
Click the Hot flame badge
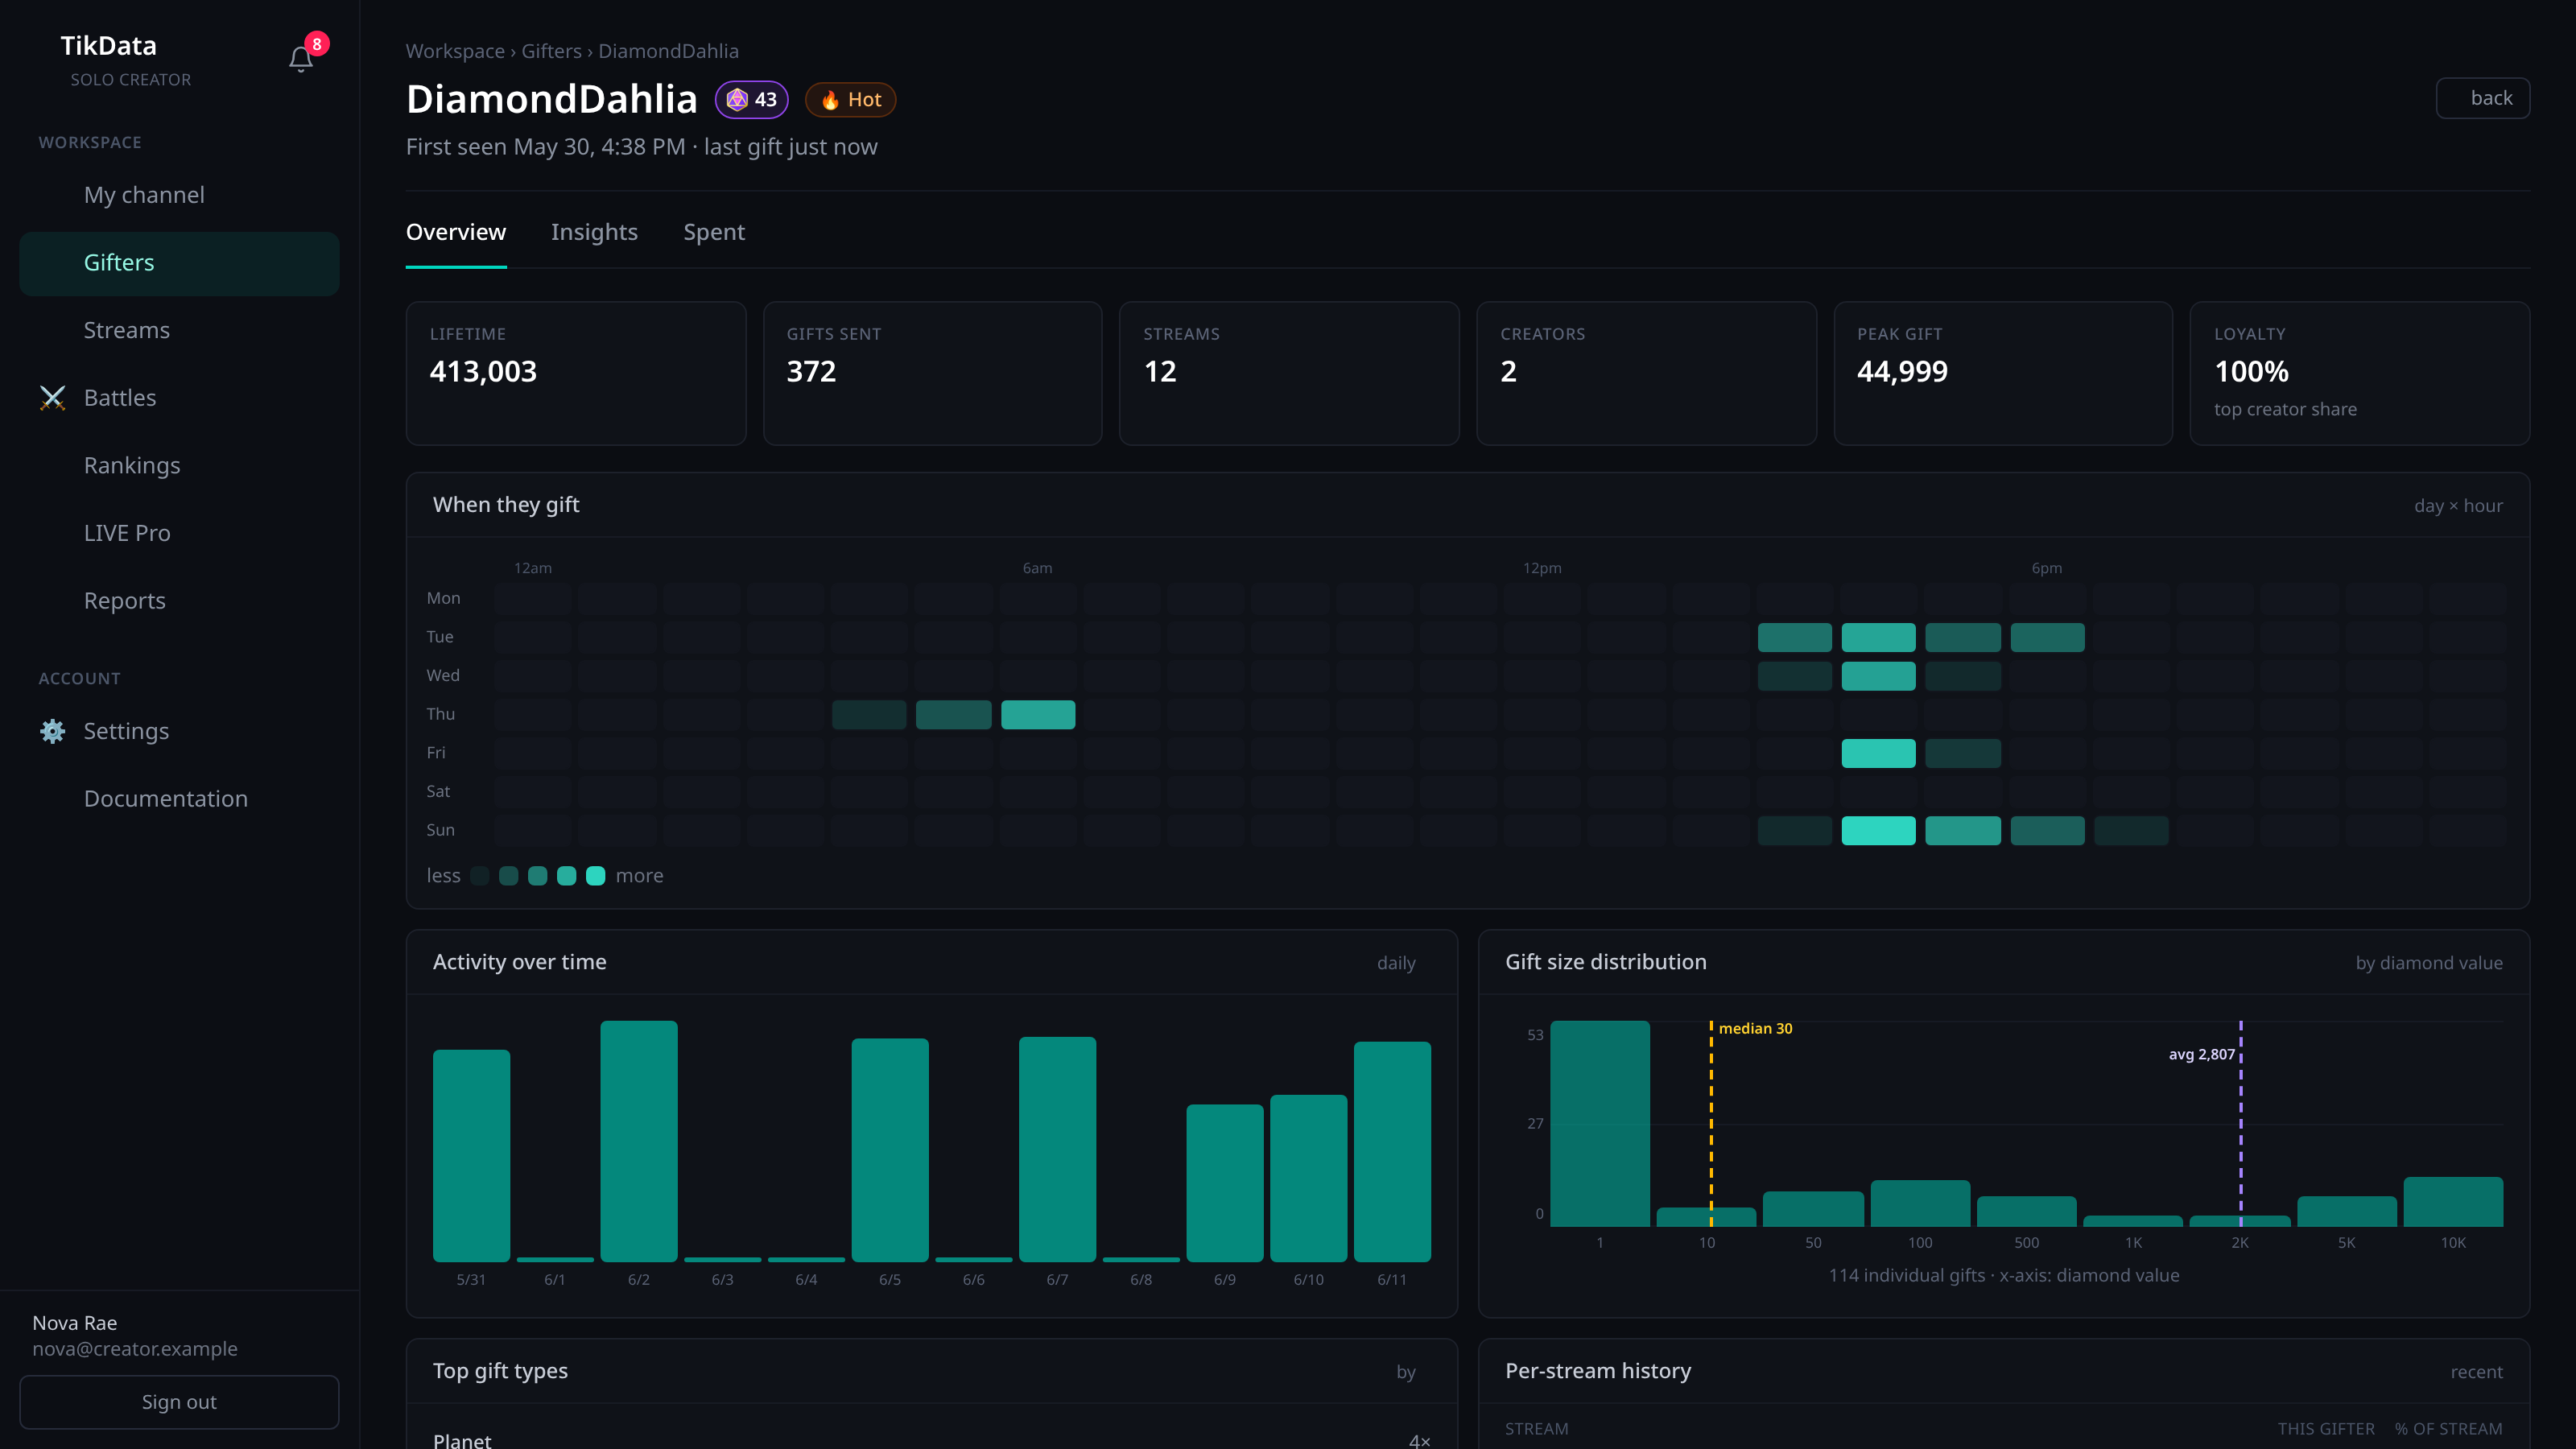coord(850,99)
